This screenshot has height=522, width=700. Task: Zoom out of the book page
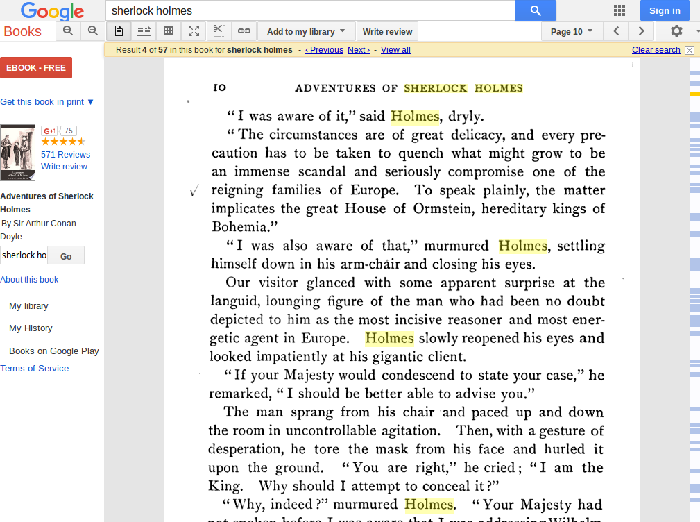click(92, 31)
